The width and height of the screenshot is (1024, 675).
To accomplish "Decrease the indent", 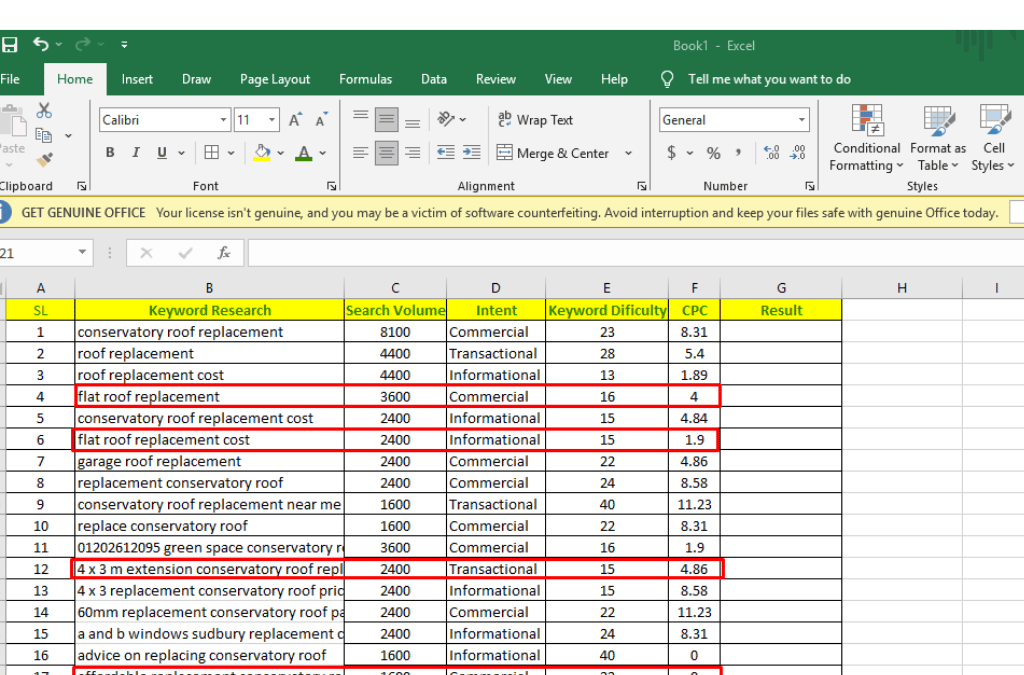I will [446, 153].
